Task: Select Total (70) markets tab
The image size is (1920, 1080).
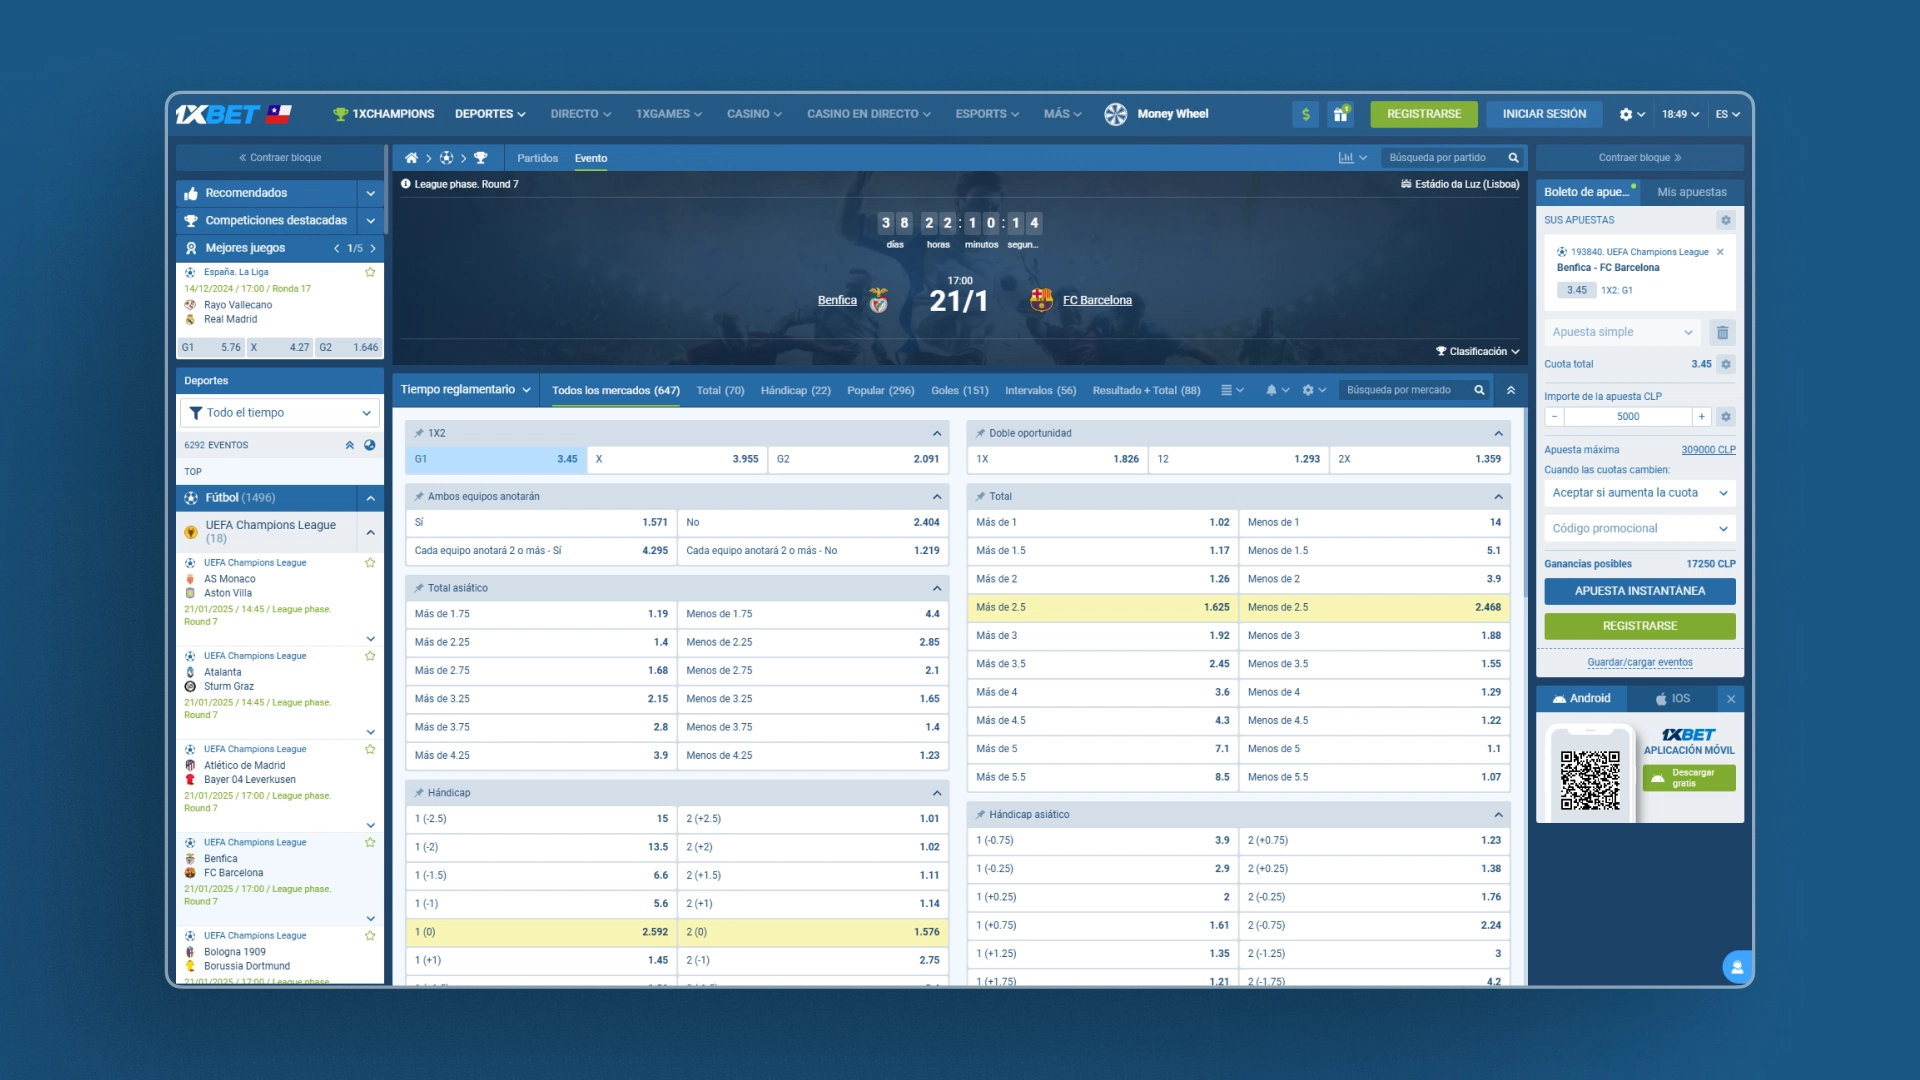Action: [720, 390]
